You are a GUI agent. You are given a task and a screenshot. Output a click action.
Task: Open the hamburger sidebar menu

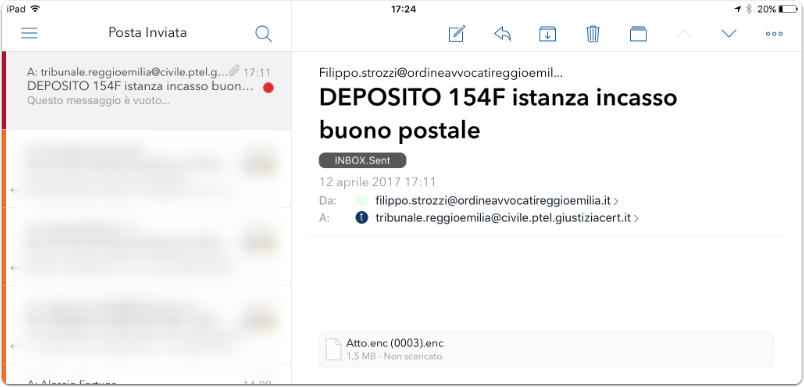29,34
